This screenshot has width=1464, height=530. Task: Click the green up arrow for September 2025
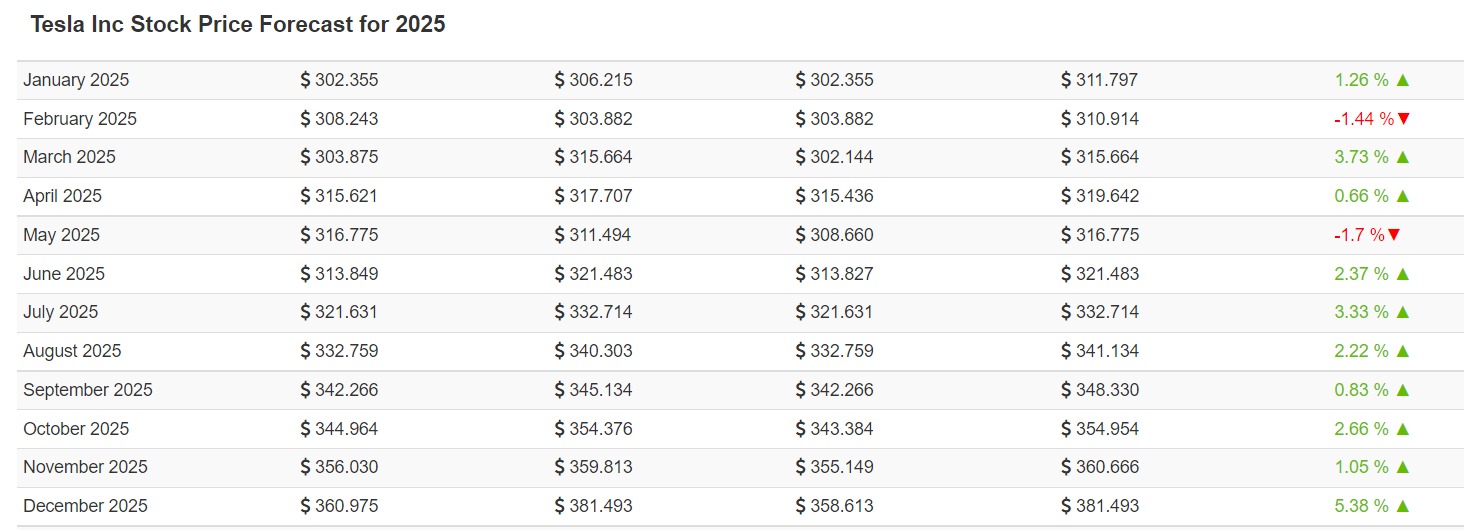[x=1402, y=390]
